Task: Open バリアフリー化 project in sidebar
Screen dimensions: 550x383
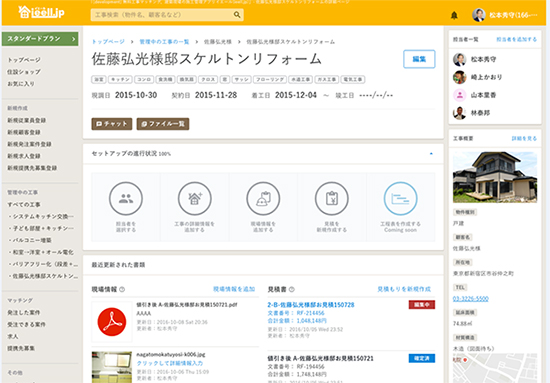Action: tap(43, 264)
